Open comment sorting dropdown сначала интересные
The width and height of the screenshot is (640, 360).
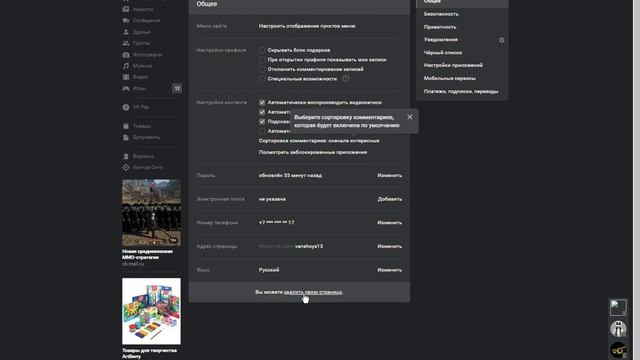pyautogui.click(x=353, y=141)
